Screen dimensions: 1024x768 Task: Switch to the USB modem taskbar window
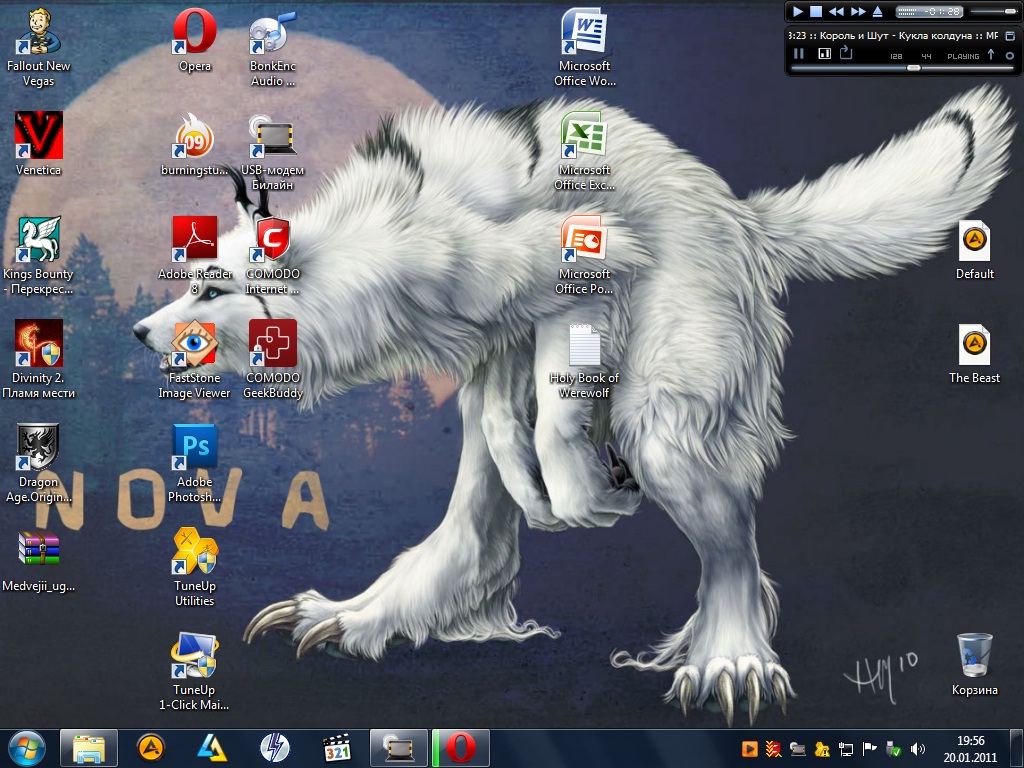[399, 748]
